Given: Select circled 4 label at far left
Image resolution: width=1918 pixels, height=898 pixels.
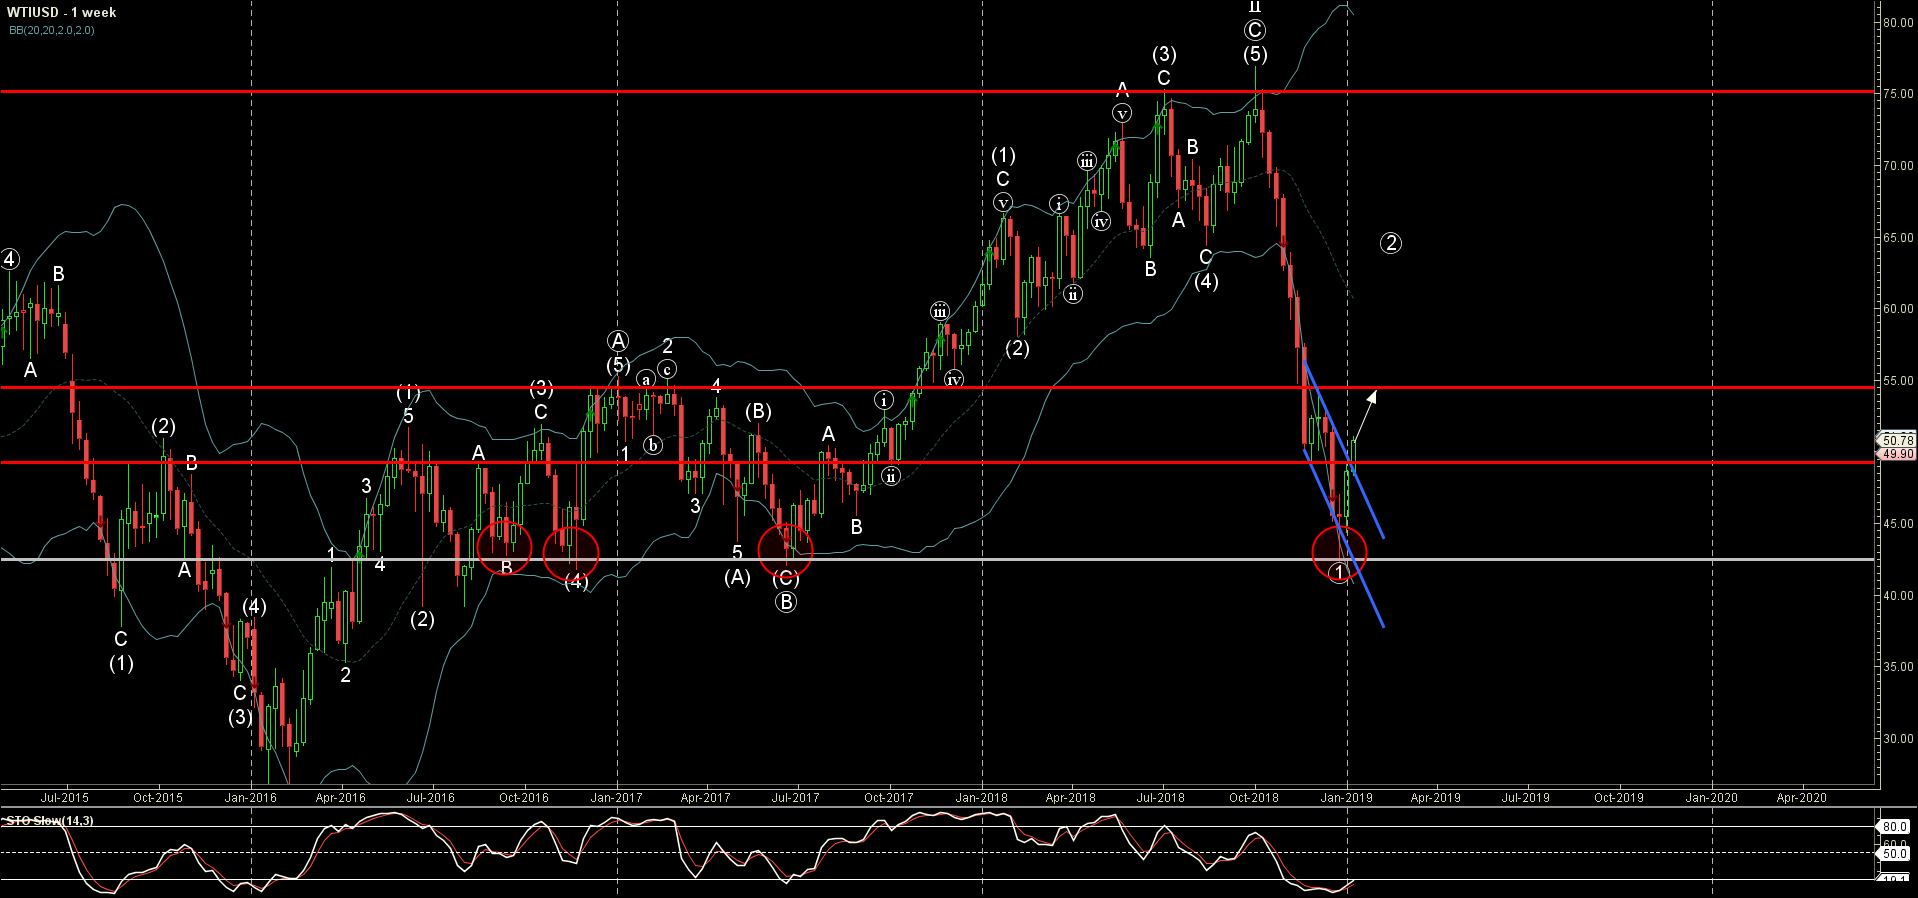Looking at the screenshot, I should [x=10, y=260].
